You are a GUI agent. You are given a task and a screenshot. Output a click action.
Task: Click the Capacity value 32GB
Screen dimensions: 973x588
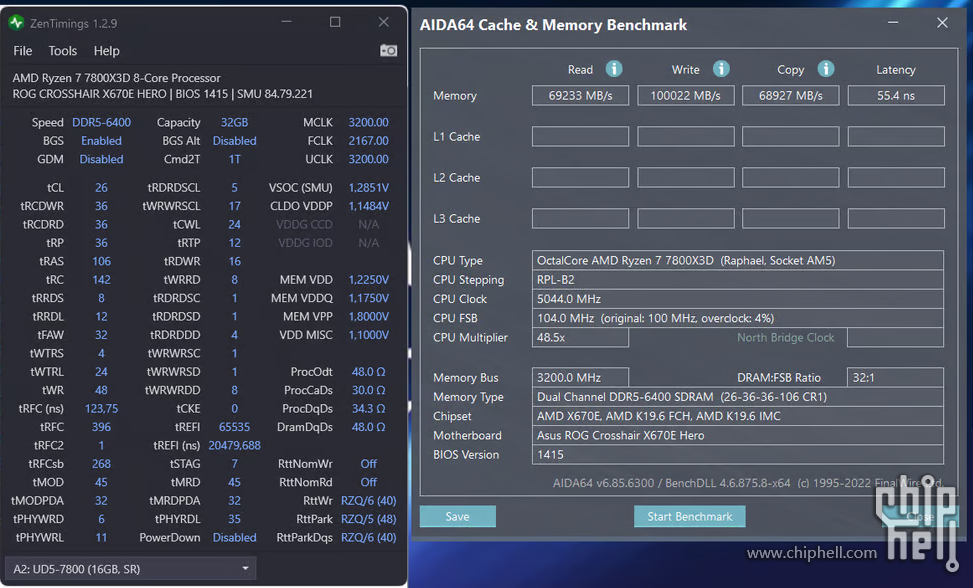click(x=235, y=122)
